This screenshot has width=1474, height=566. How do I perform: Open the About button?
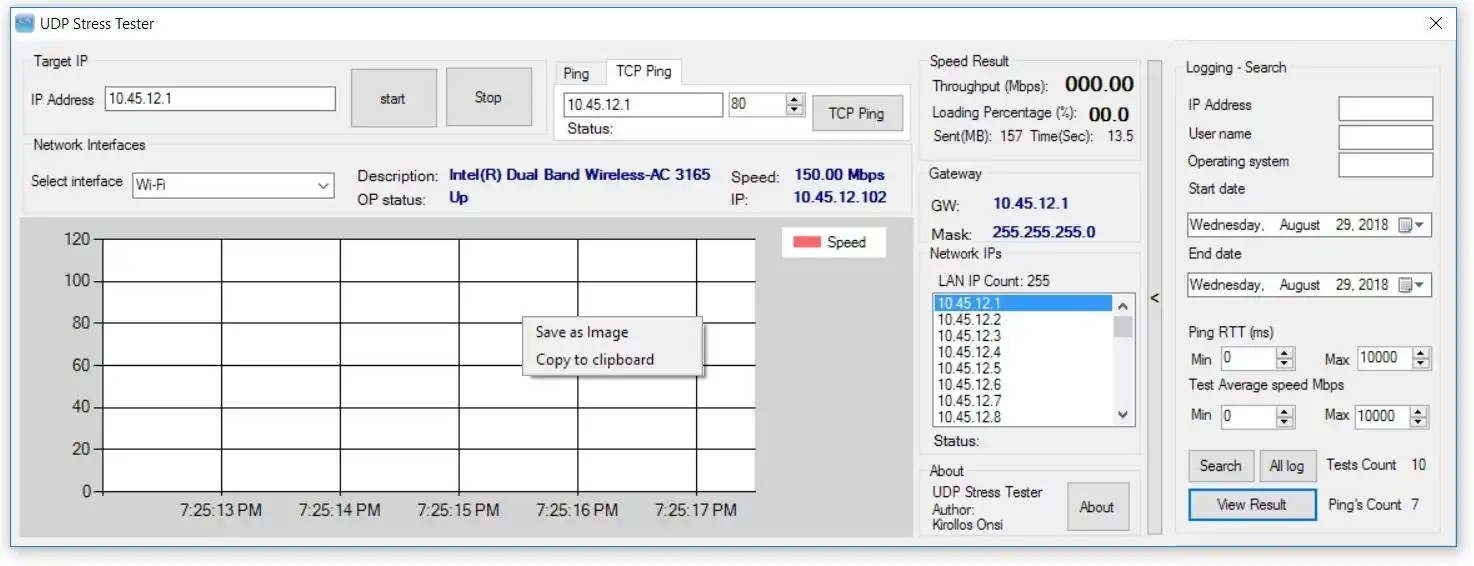1096,507
